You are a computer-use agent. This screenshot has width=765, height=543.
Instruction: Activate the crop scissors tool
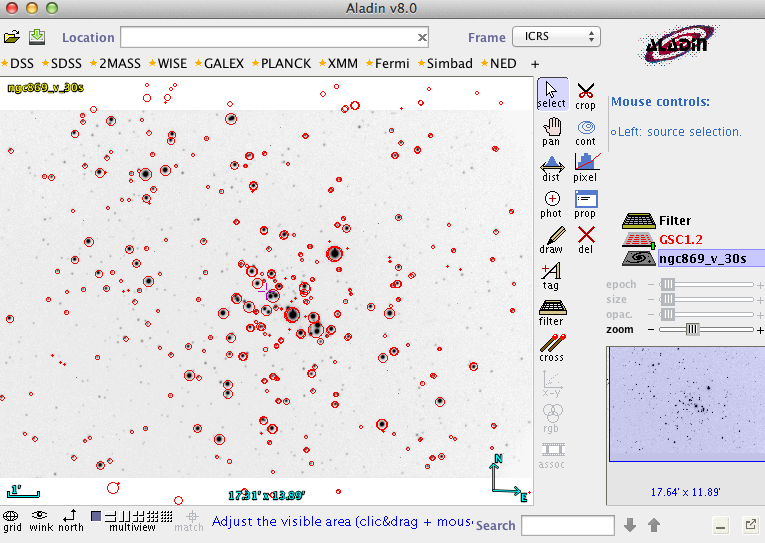point(585,96)
